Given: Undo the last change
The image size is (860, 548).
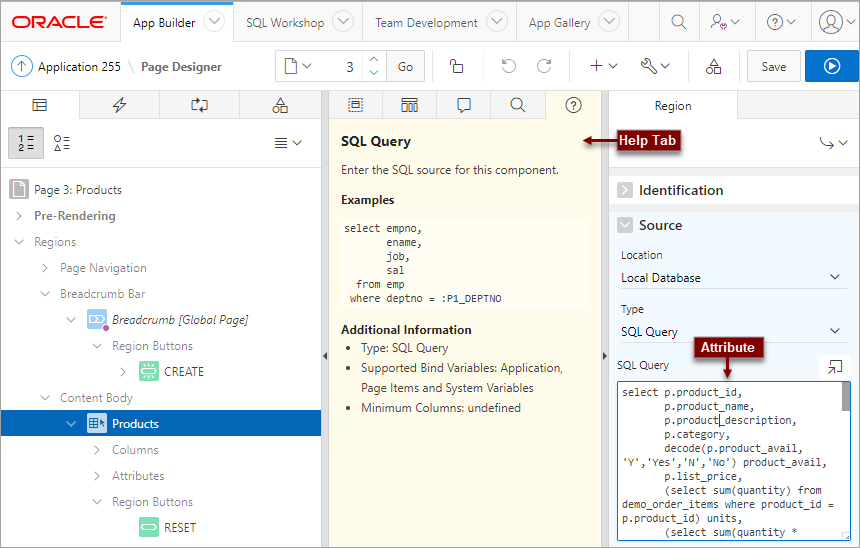Looking at the screenshot, I should coord(508,66).
